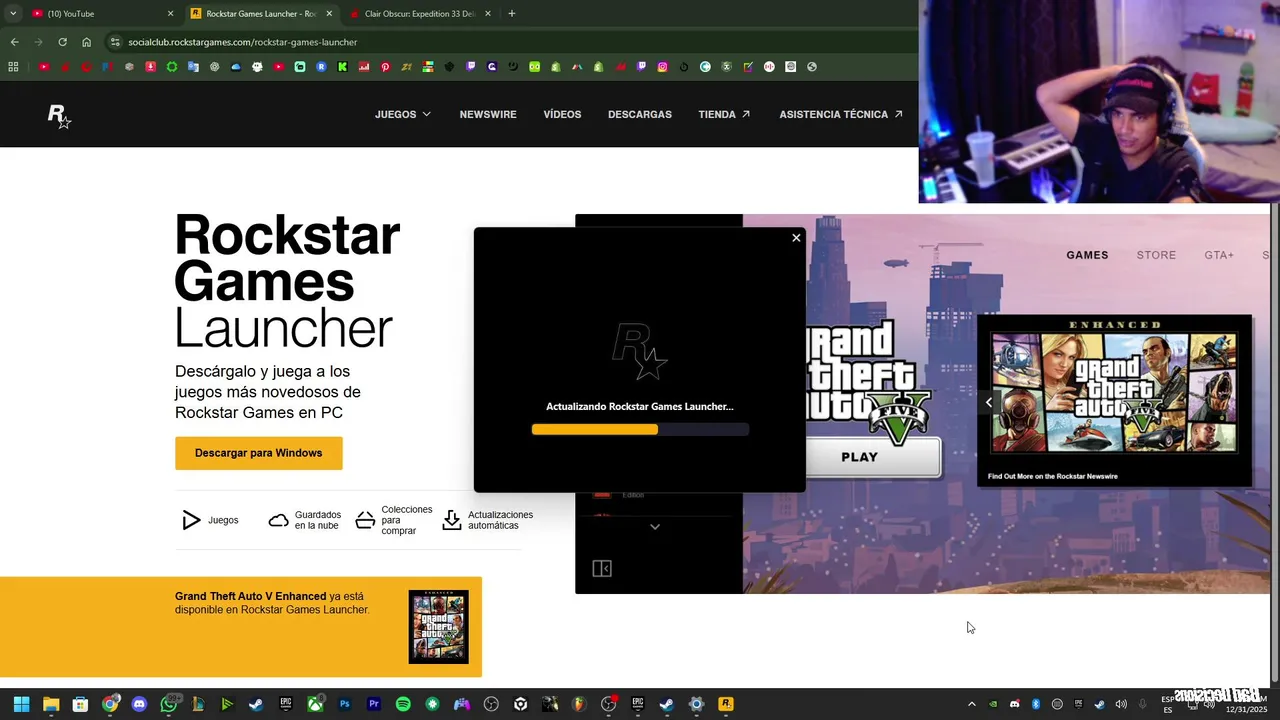Open GTA V Enhanced cover in yellow banner
The height and width of the screenshot is (720, 1280).
click(x=438, y=627)
